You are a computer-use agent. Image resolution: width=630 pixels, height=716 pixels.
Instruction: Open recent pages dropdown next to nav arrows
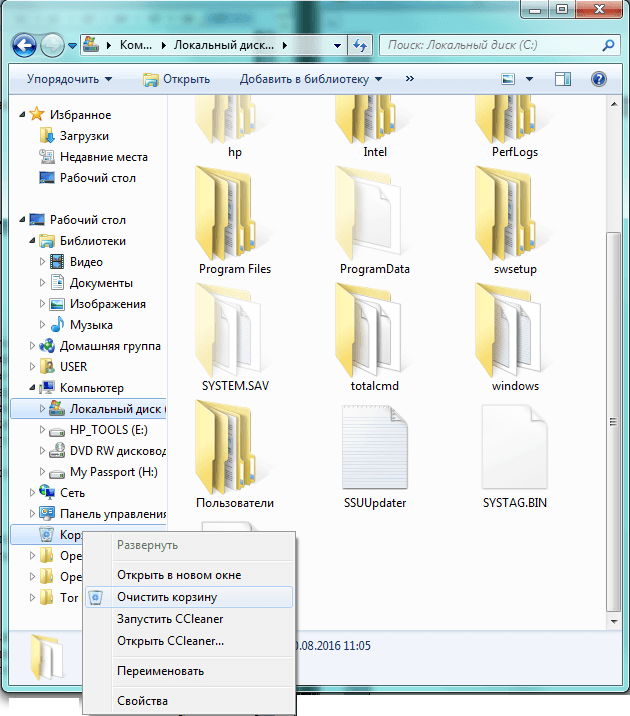point(72,46)
